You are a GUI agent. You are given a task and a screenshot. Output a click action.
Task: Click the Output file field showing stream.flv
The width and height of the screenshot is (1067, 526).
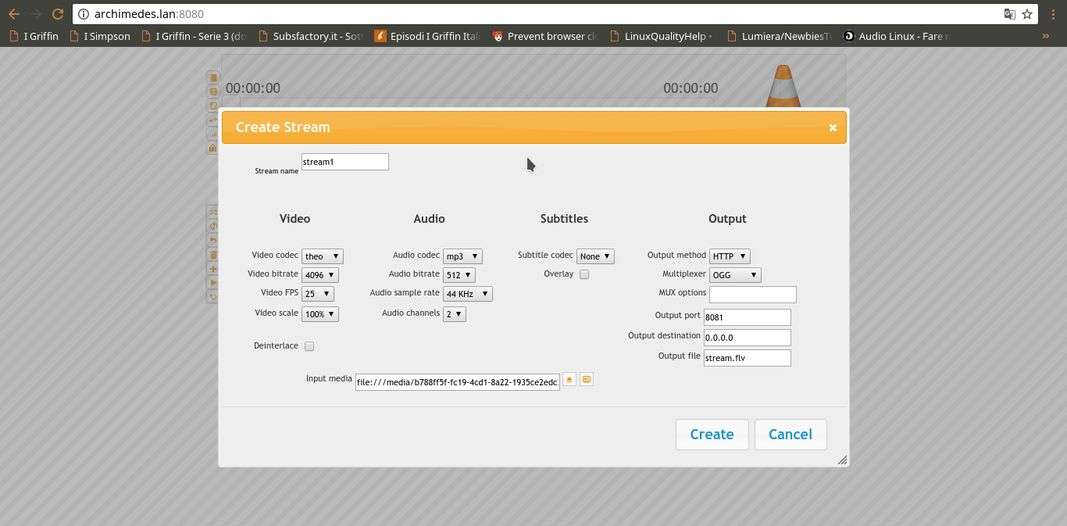coord(747,358)
